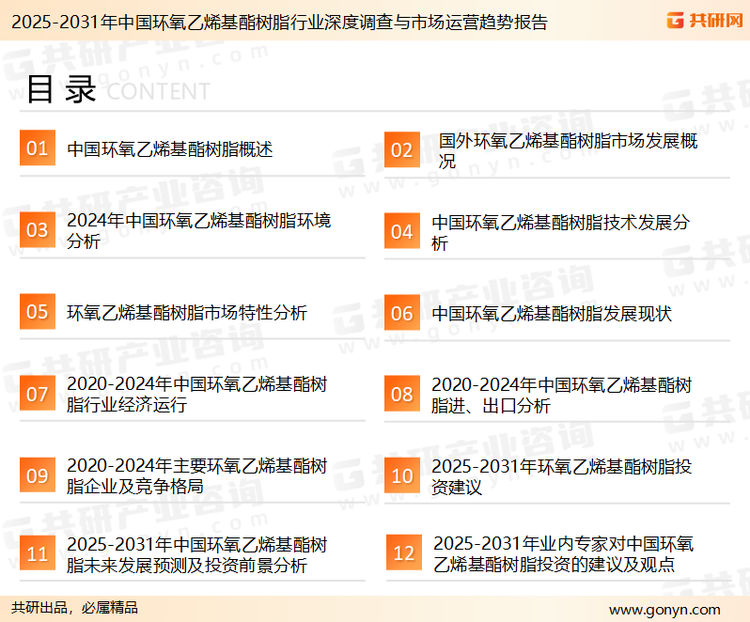The image size is (750, 622).
Task: Select 中国环氧乙烯基酯树脂技术发展分析 entry
Action: pos(561,233)
